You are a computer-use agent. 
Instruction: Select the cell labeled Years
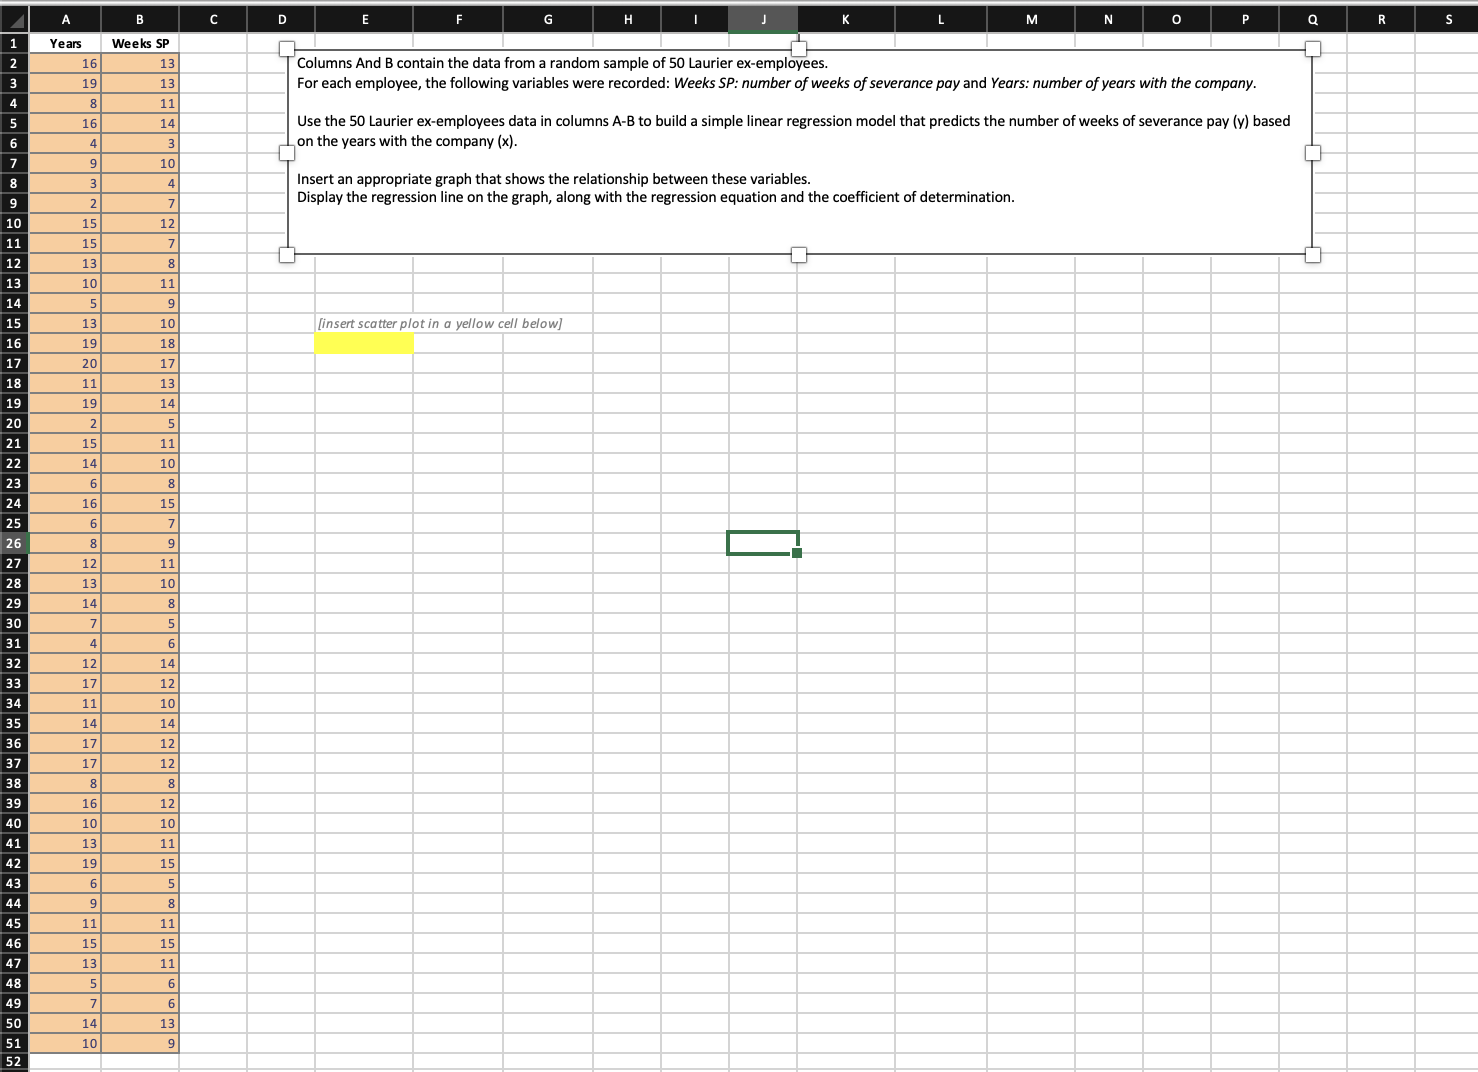point(65,43)
